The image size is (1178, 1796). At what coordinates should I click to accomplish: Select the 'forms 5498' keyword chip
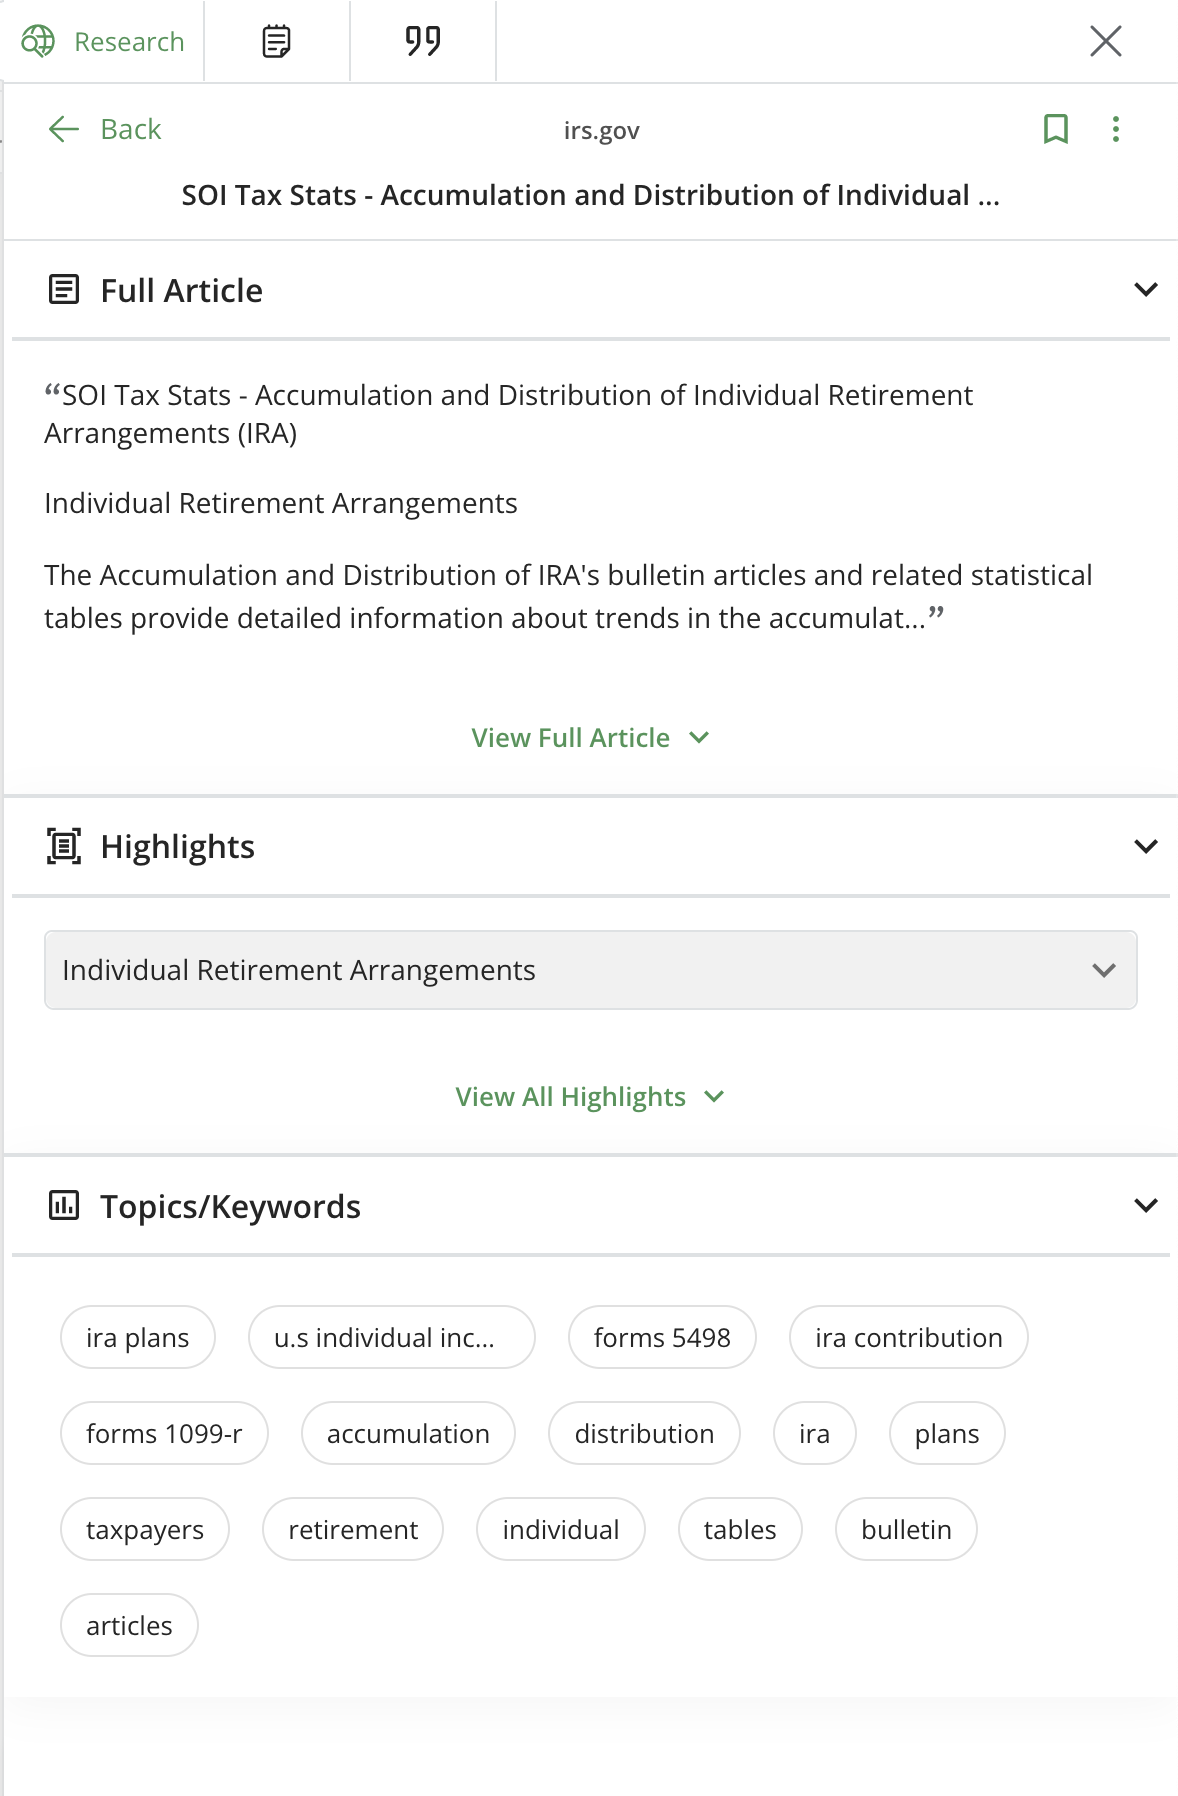tap(662, 1338)
